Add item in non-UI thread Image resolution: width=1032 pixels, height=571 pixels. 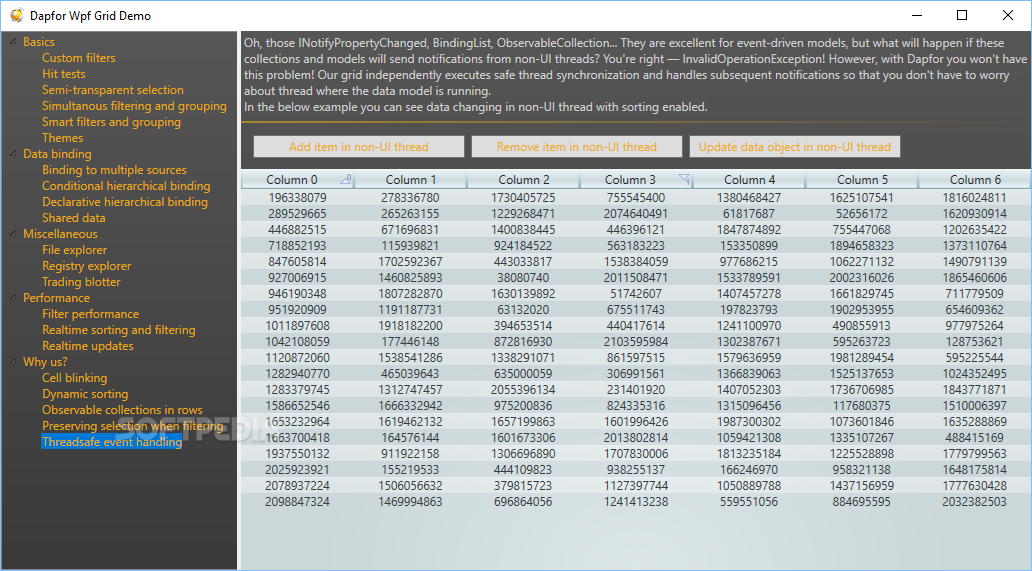coord(359,147)
